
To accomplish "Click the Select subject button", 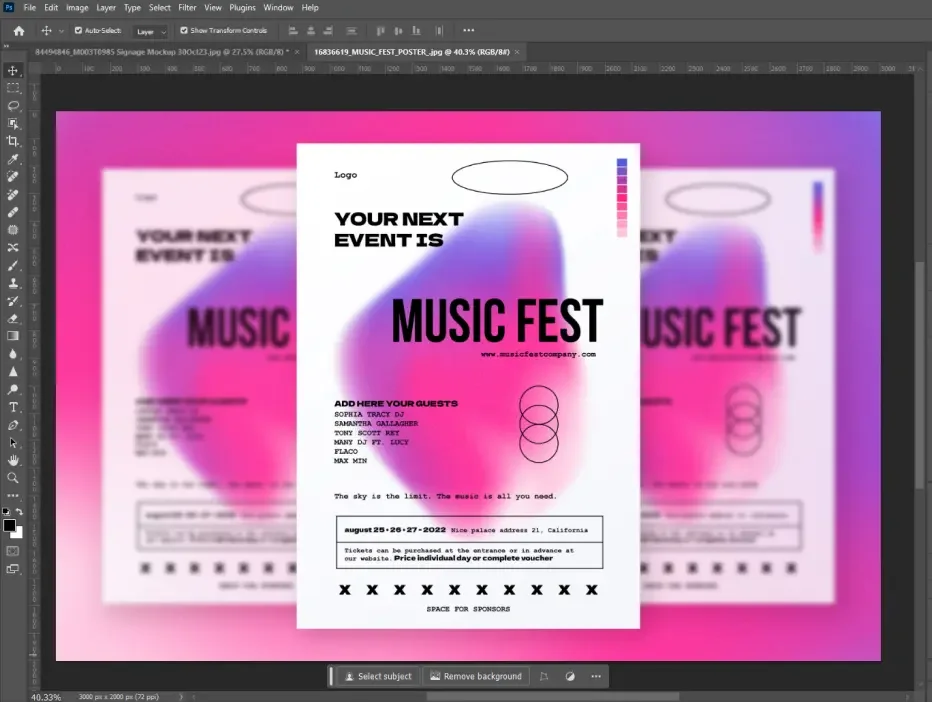I will pyautogui.click(x=377, y=676).
